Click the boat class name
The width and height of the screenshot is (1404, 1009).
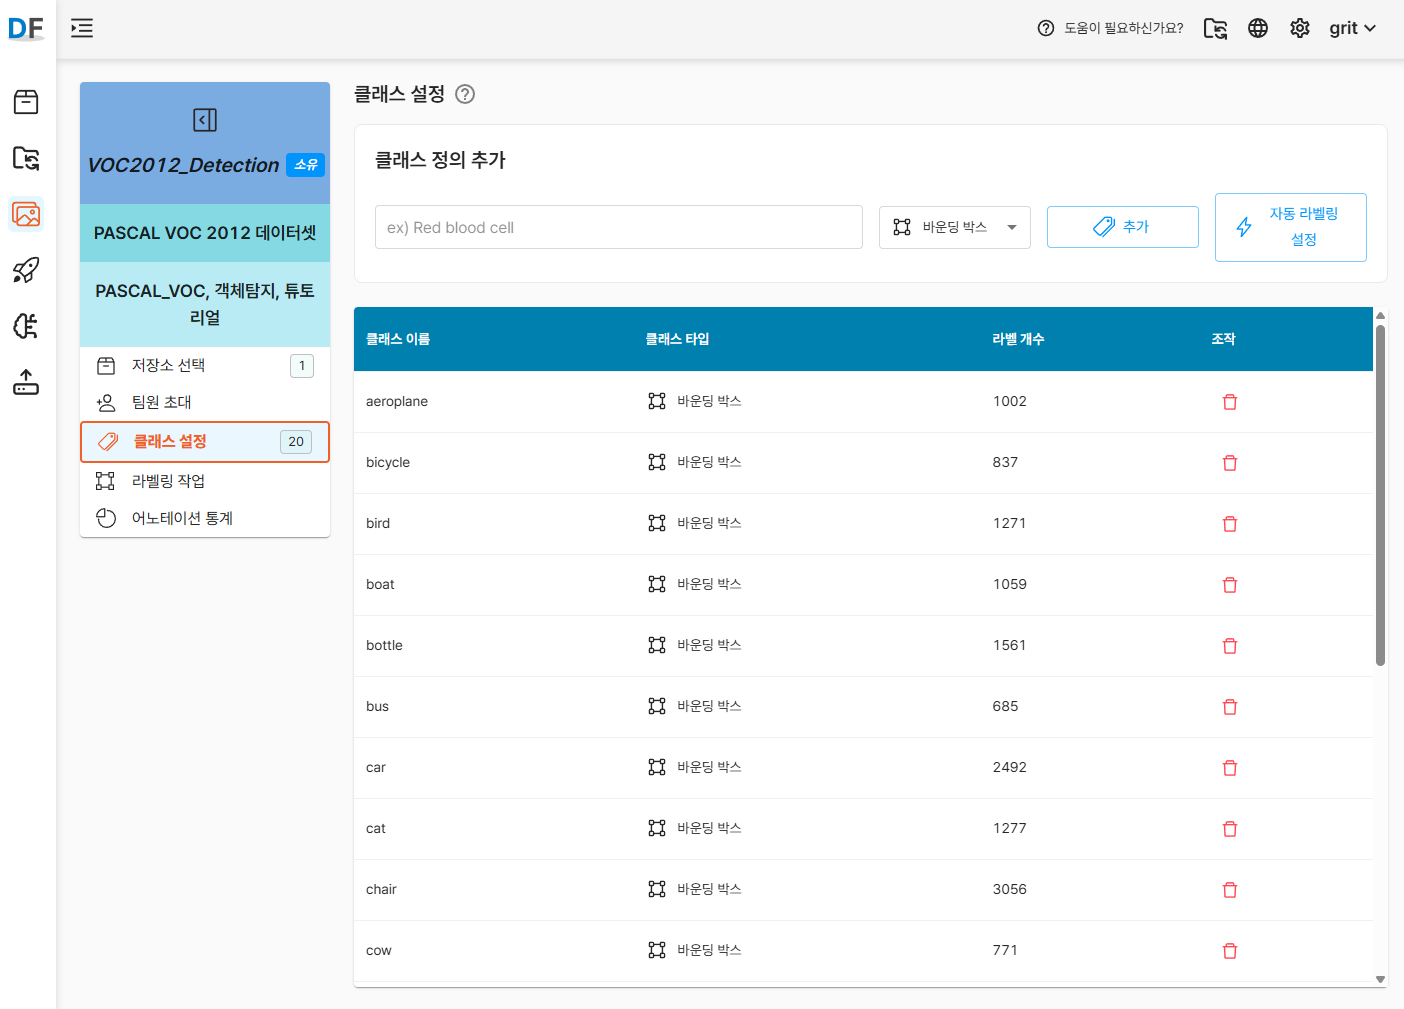coord(380,585)
